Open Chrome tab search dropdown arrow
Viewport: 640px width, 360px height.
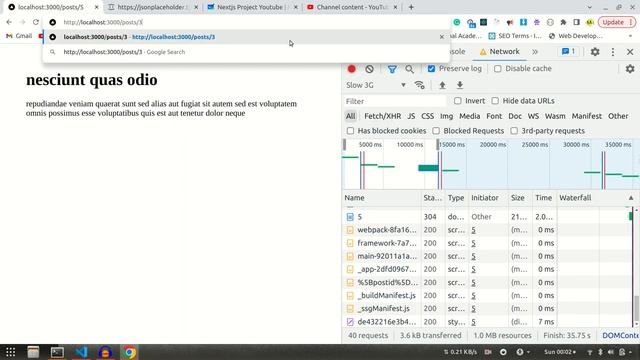[589, 7]
